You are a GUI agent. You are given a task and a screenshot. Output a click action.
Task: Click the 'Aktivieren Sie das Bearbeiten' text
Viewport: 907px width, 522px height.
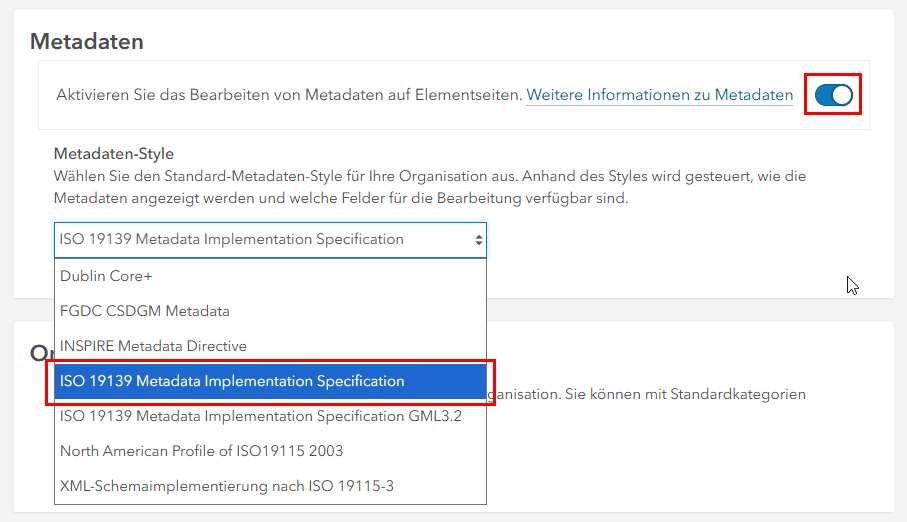point(289,95)
